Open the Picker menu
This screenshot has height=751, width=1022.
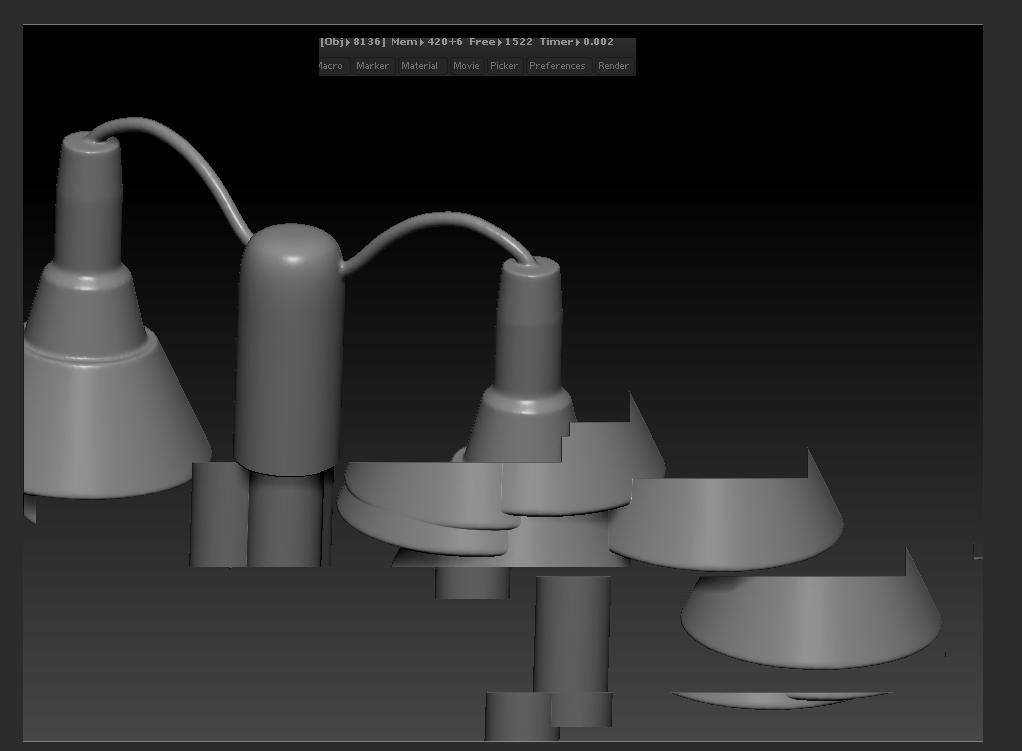[504, 65]
